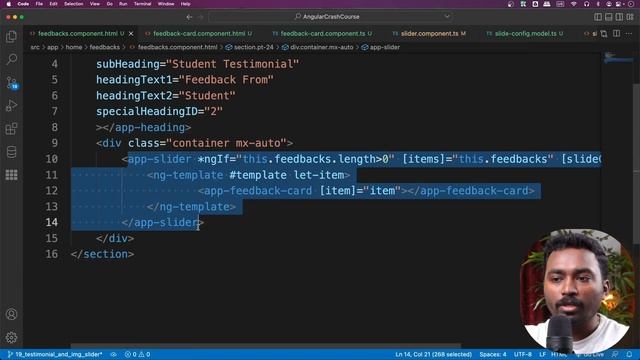Open the Selection menu

pyautogui.click(x=73, y=4)
